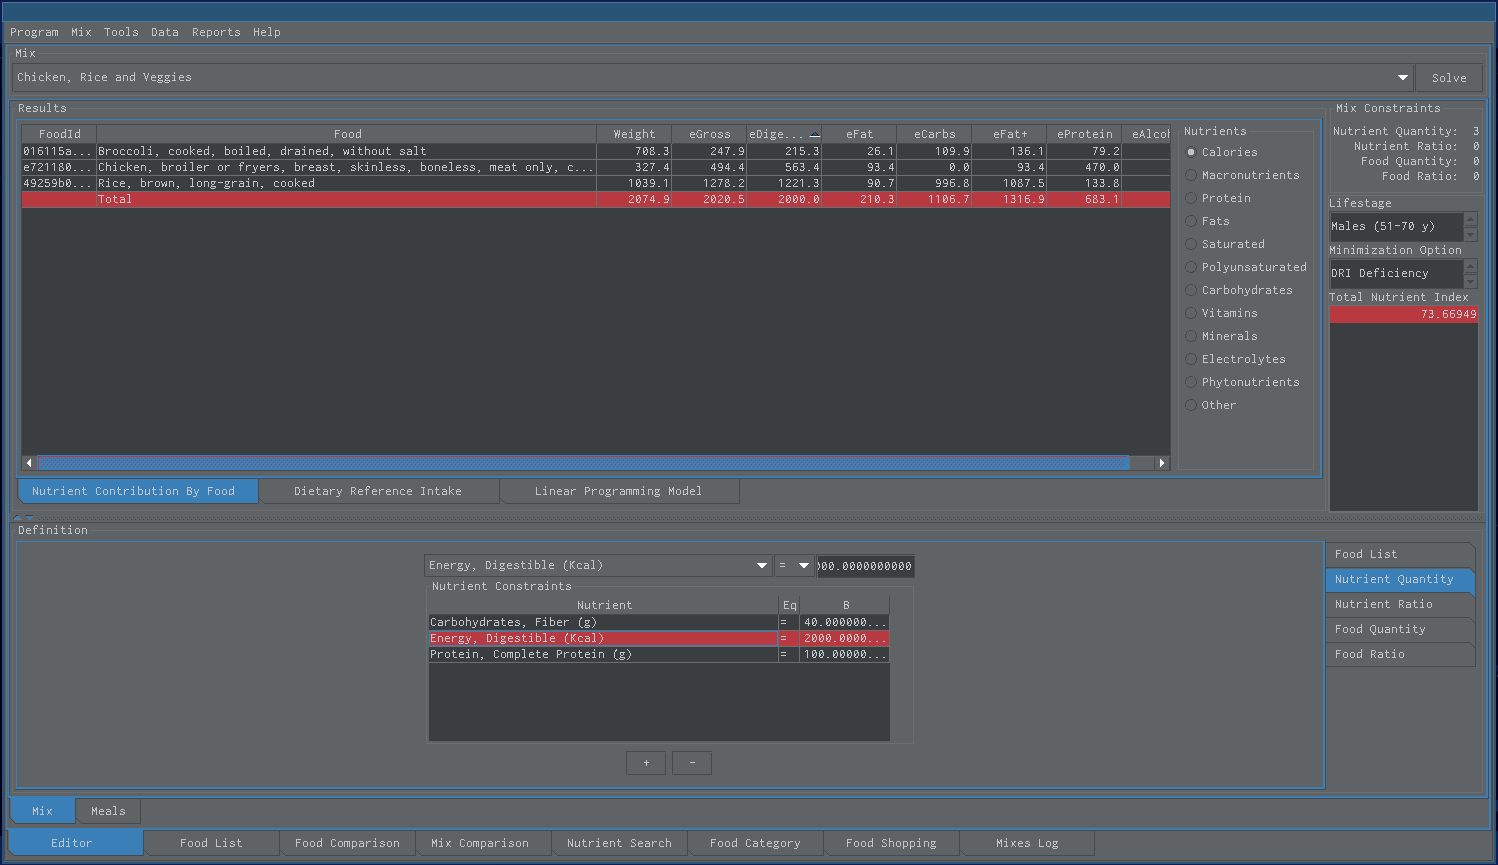Switch to the bottom Food List tab
The width and height of the screenshot is (1498, 865).
tap(211, 843)
